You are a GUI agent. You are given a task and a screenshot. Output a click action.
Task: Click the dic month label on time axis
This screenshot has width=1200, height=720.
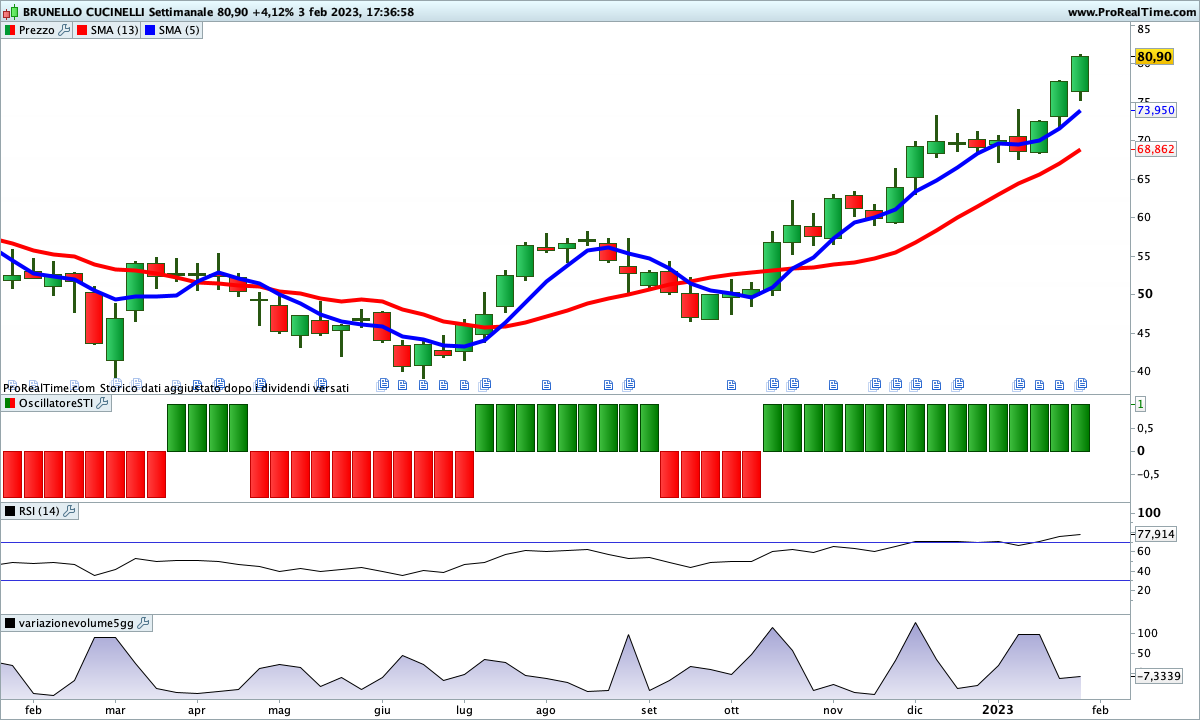tap(915, 709)
